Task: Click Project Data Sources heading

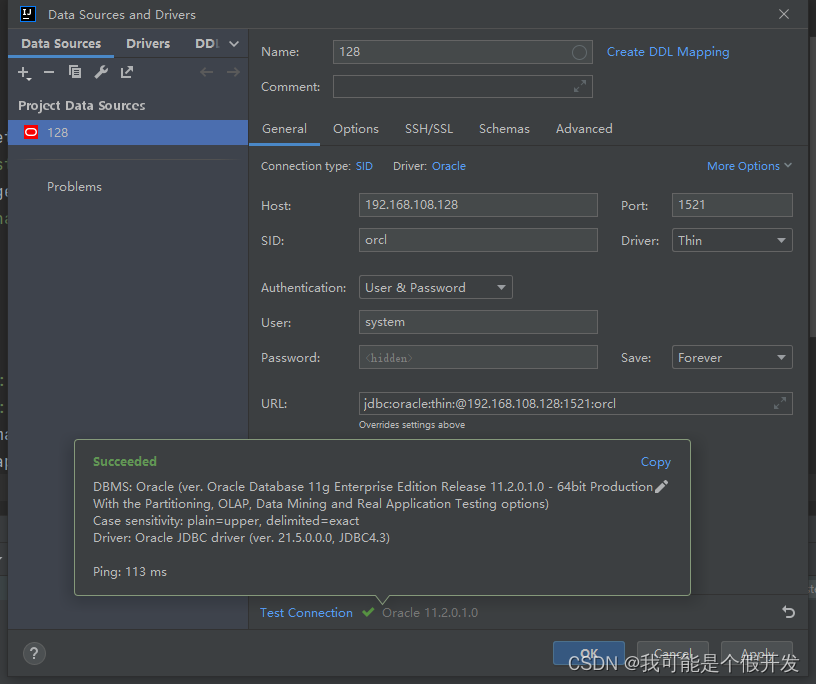Action: [x=82, y=106]
